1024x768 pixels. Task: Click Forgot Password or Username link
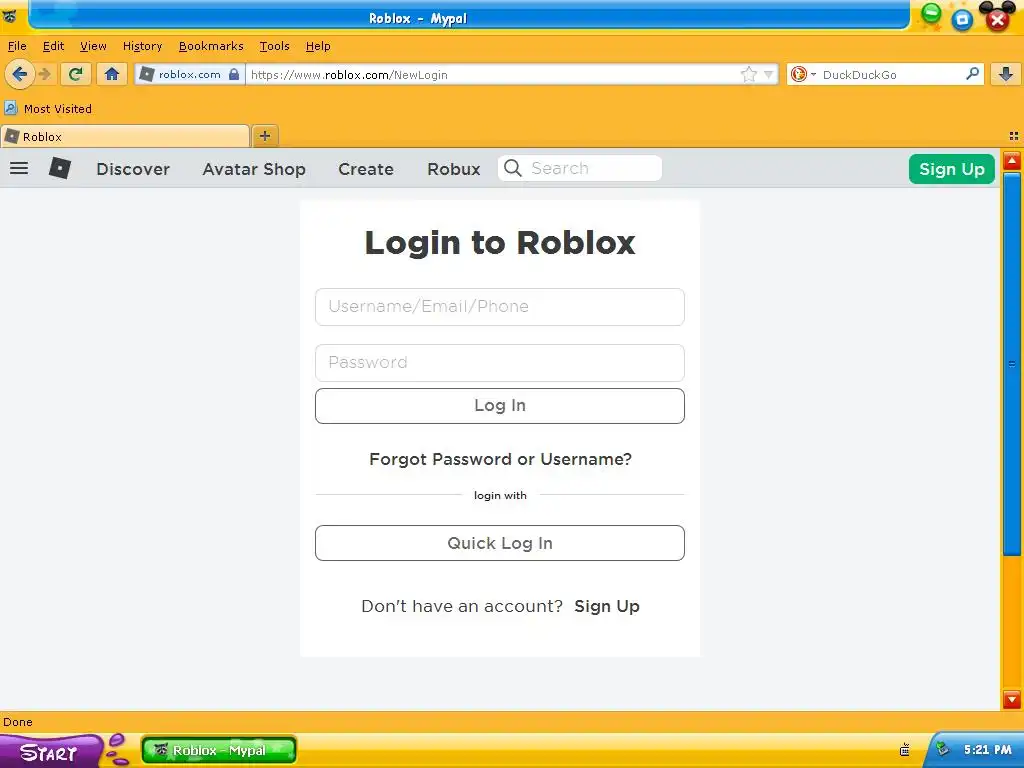click(x=500, y=459)
